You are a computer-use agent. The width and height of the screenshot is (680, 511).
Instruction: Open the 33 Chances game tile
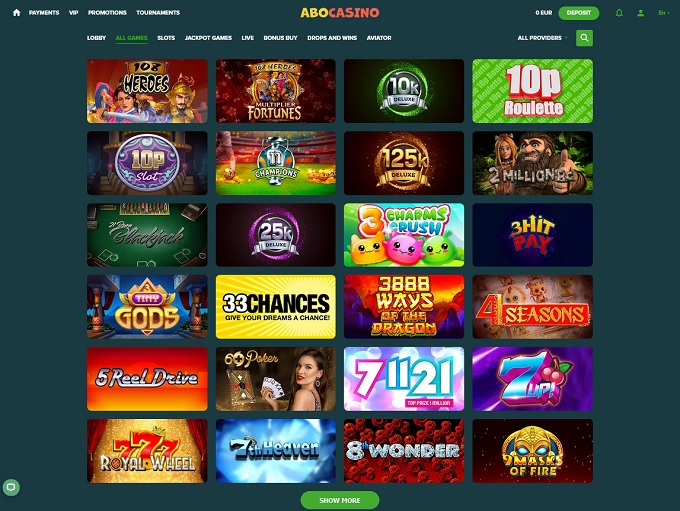pyautogui.click(x=275, y=307)
